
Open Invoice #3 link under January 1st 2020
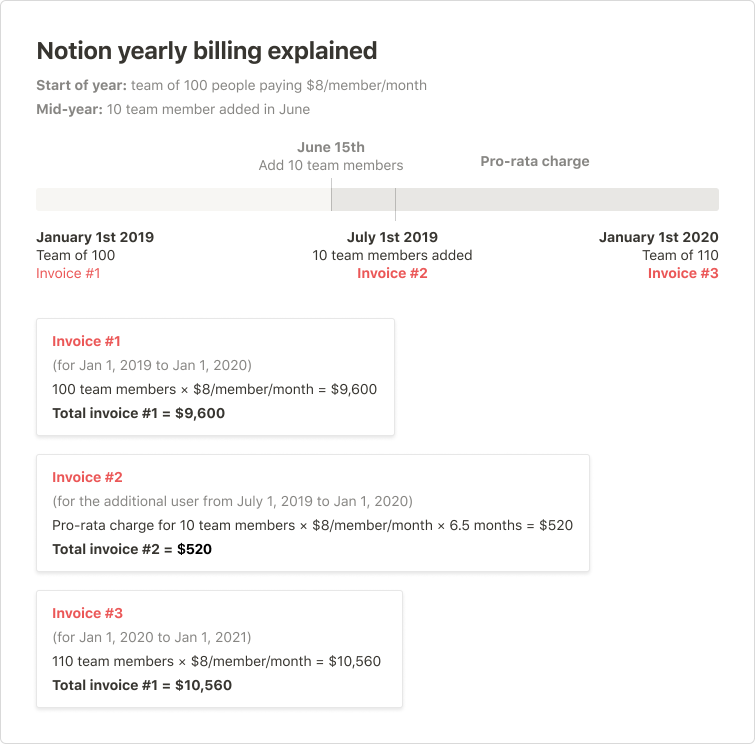[x=682, y=273]
